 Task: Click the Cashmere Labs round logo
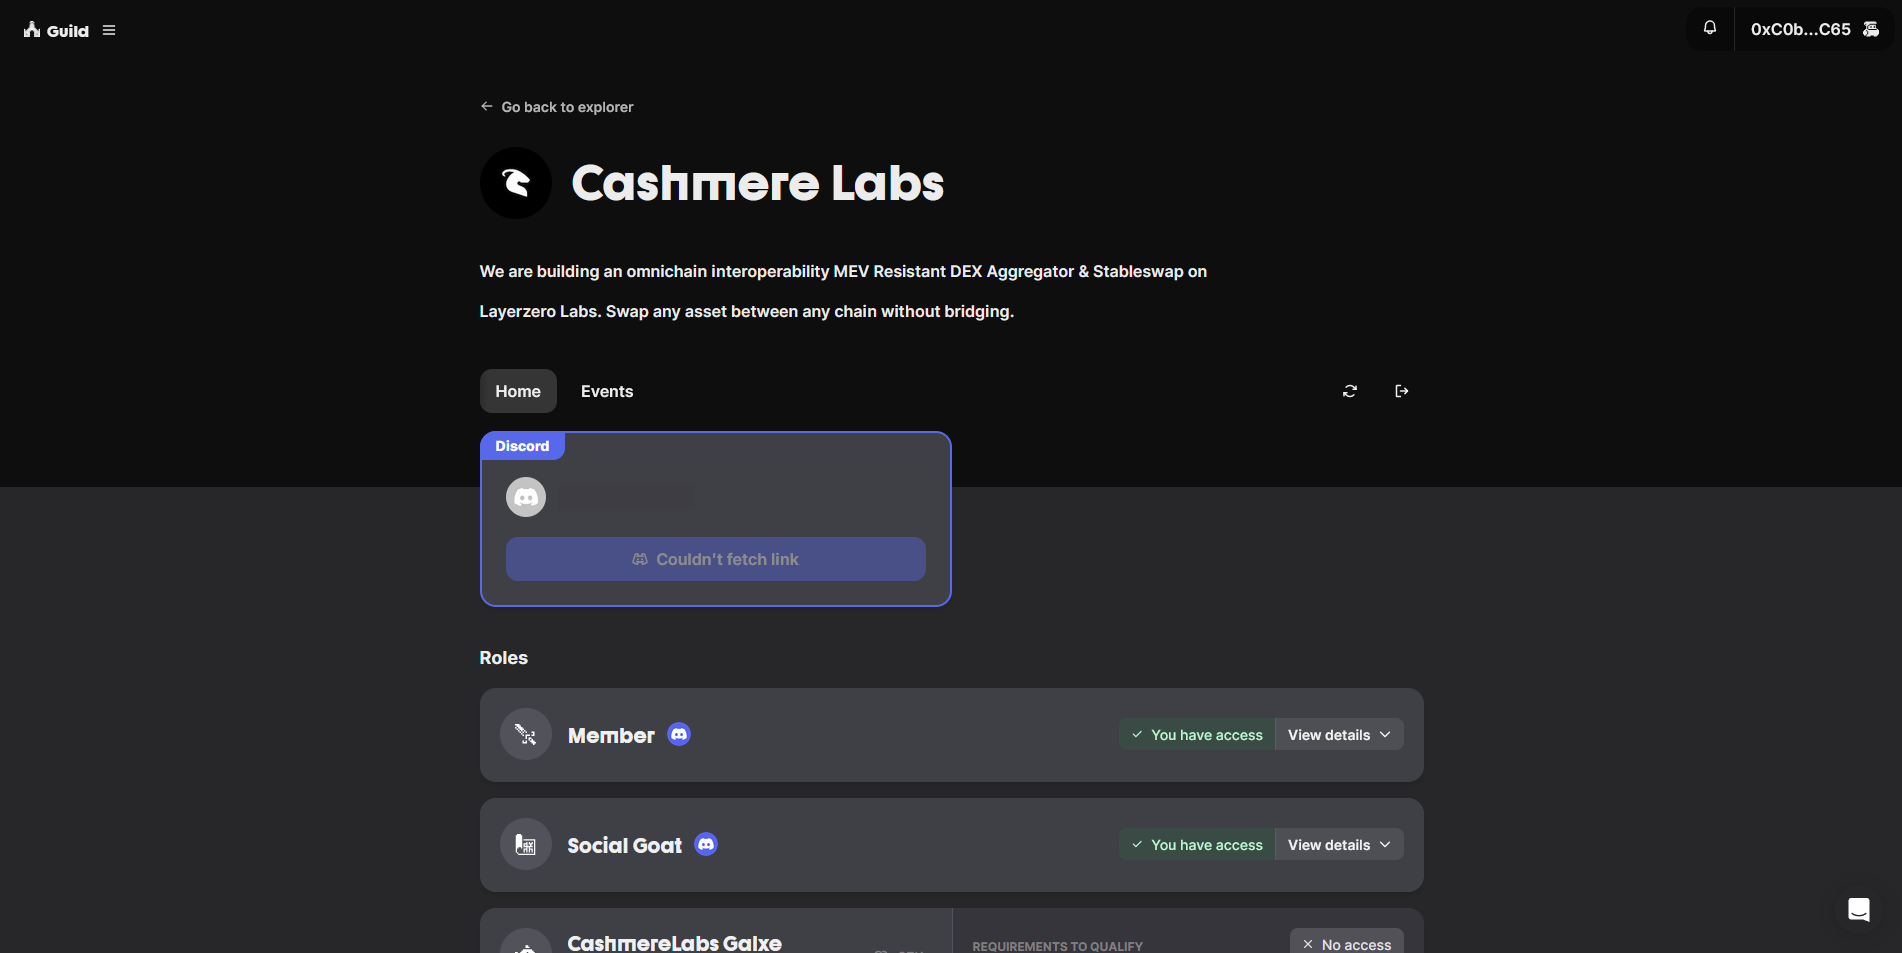(516, 183)
